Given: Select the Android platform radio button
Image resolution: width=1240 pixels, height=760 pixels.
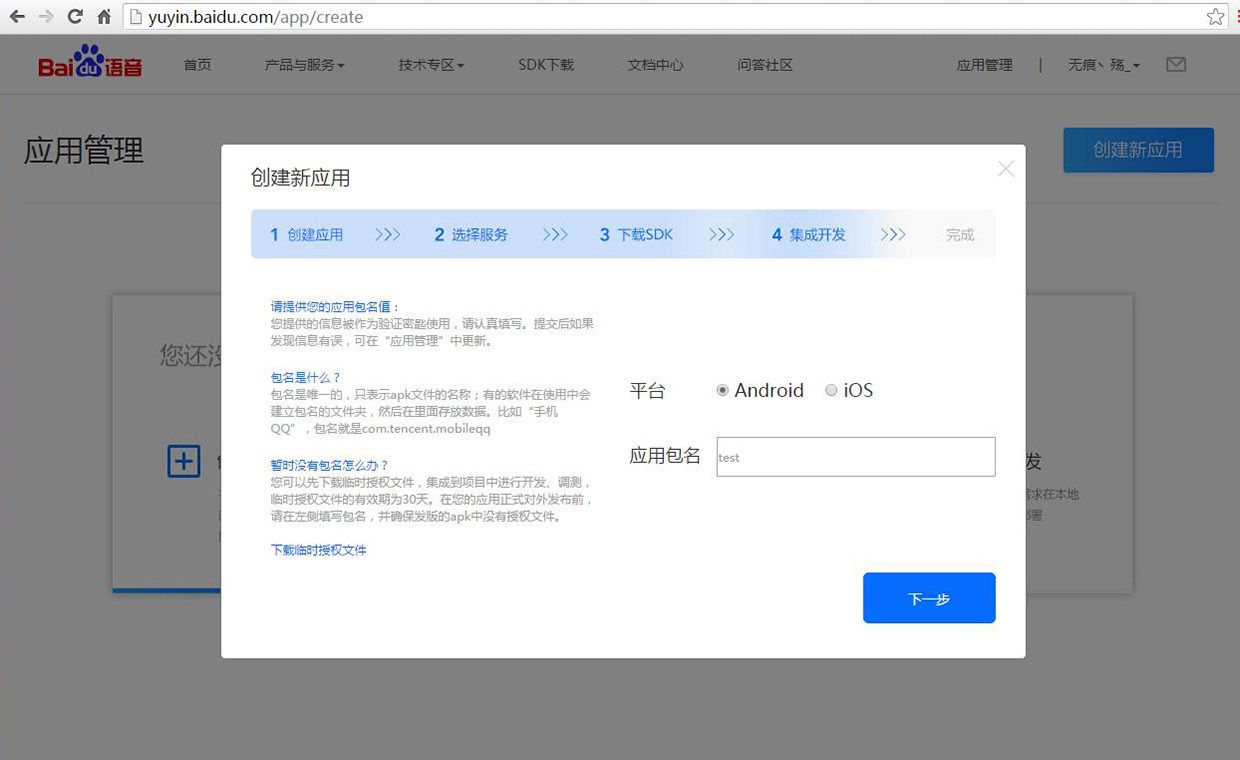Looking at the screenshot, I should (723, 391).
